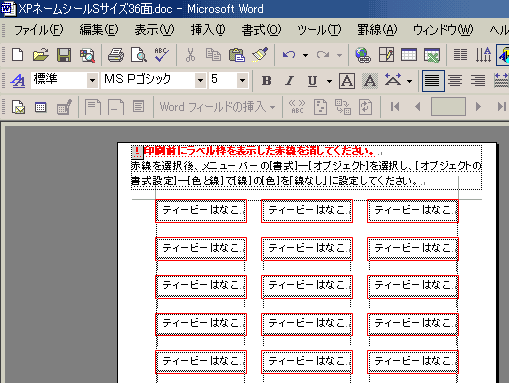Viewport: 509px width, 383px height.
Task: Create a new blank document
Action: (18, 55)
